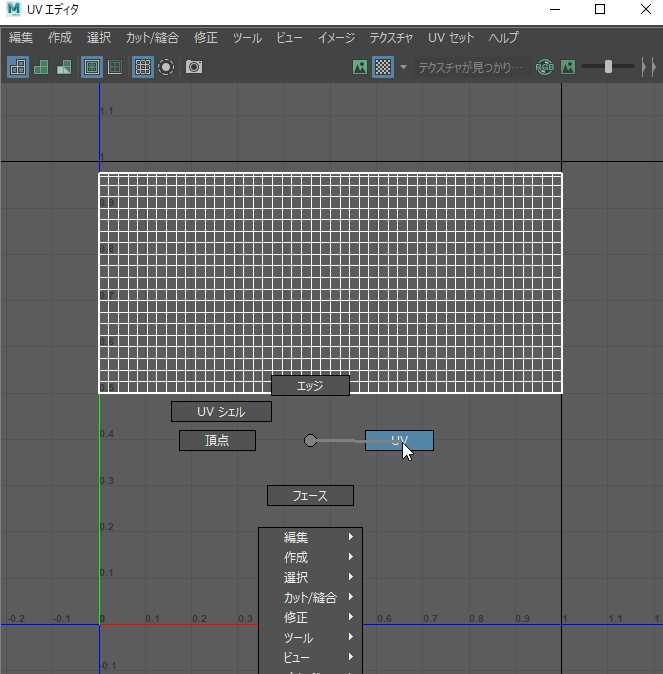The width and height of the screenshot is (663, 674).
Task: Toggle wireframe UV display icon
Action: tap(18, 67)
